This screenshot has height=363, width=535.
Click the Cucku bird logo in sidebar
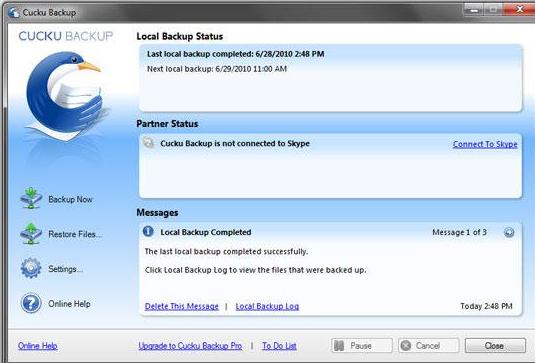click(x=67, y=96)
